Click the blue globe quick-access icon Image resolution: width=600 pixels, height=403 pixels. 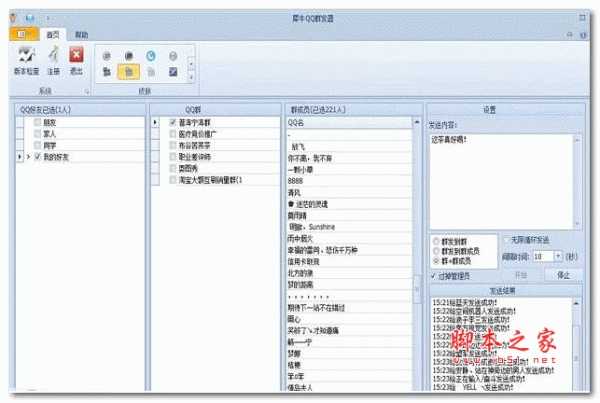30,18
